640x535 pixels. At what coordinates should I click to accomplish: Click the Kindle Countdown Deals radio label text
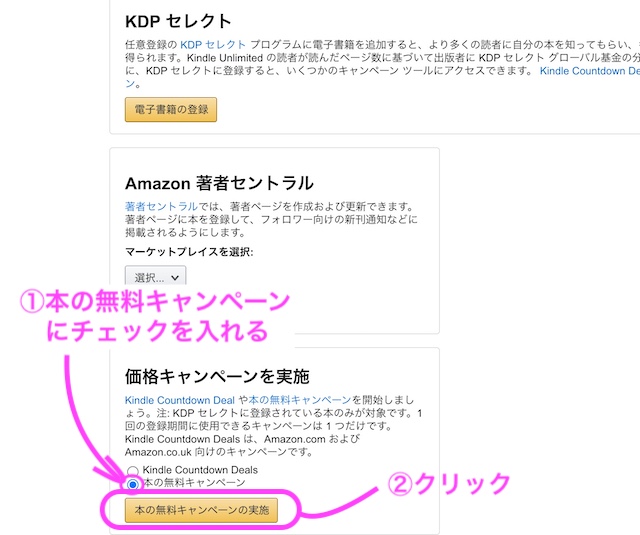(200, 470)
